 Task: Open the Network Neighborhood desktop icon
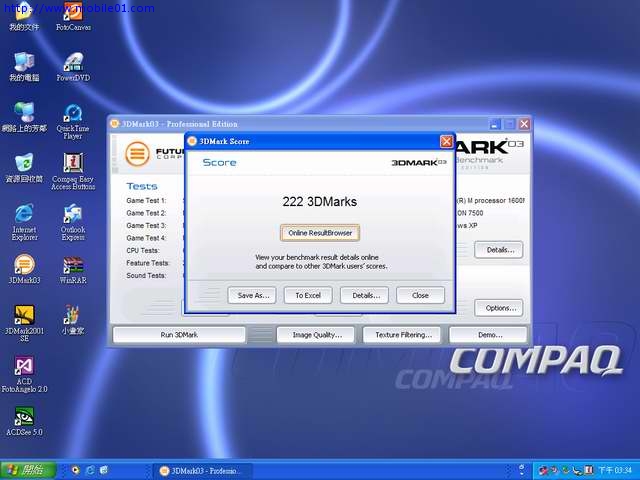coord(24,118)
